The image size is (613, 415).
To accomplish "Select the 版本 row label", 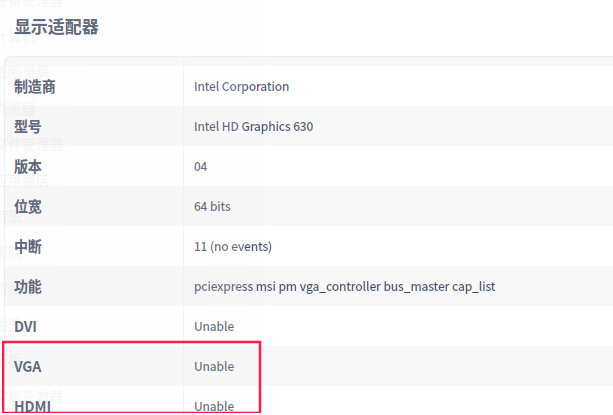I will point(28,167).
